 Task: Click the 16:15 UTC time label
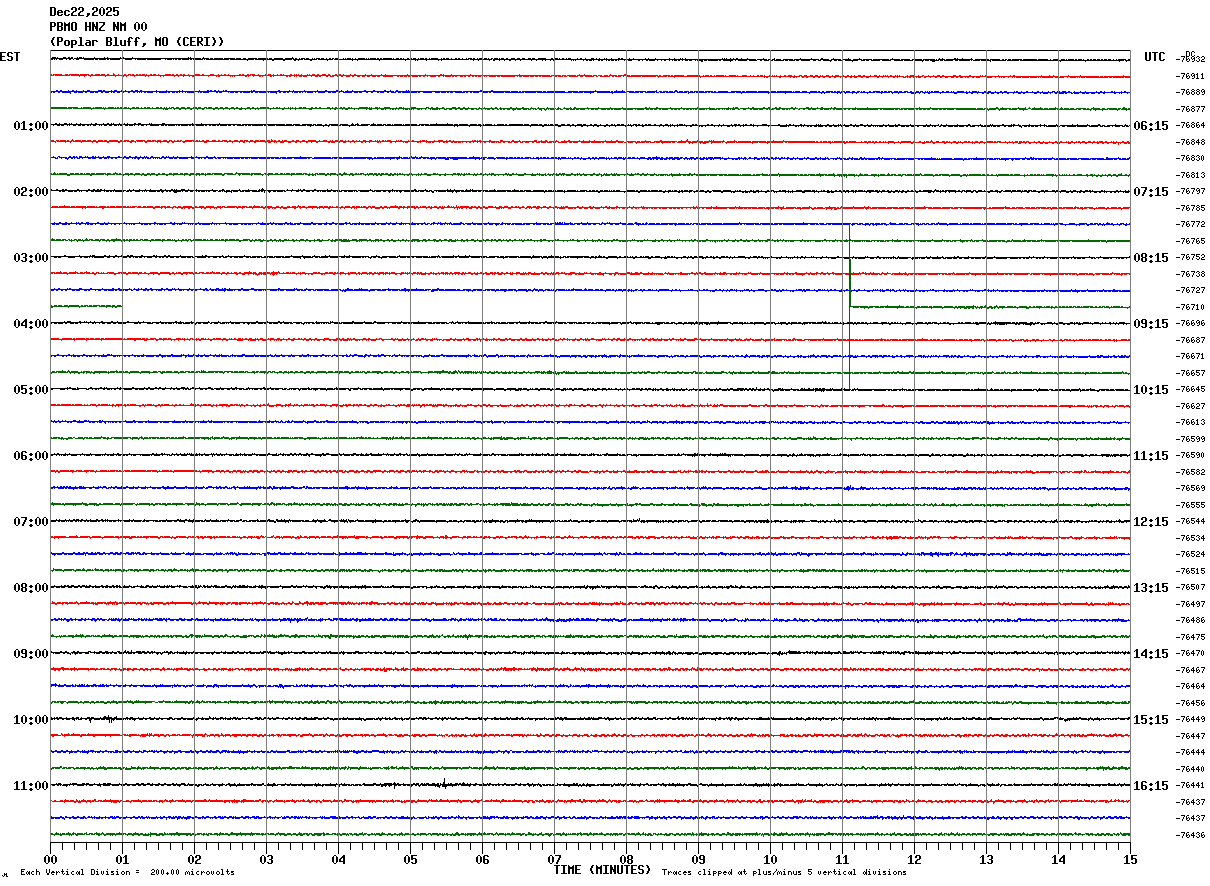[1151, 786]
